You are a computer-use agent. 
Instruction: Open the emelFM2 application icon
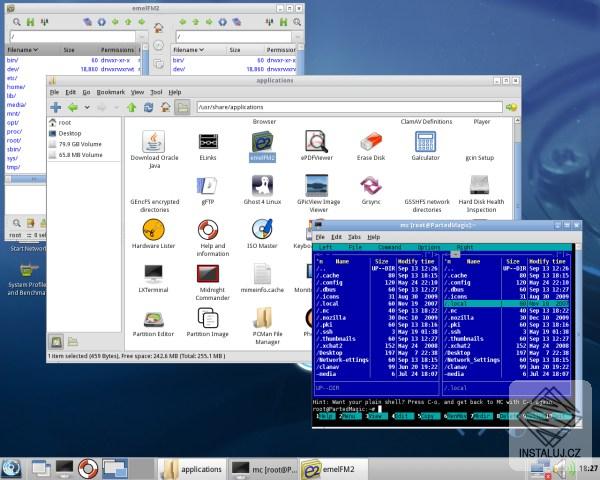tap(263, 143)
